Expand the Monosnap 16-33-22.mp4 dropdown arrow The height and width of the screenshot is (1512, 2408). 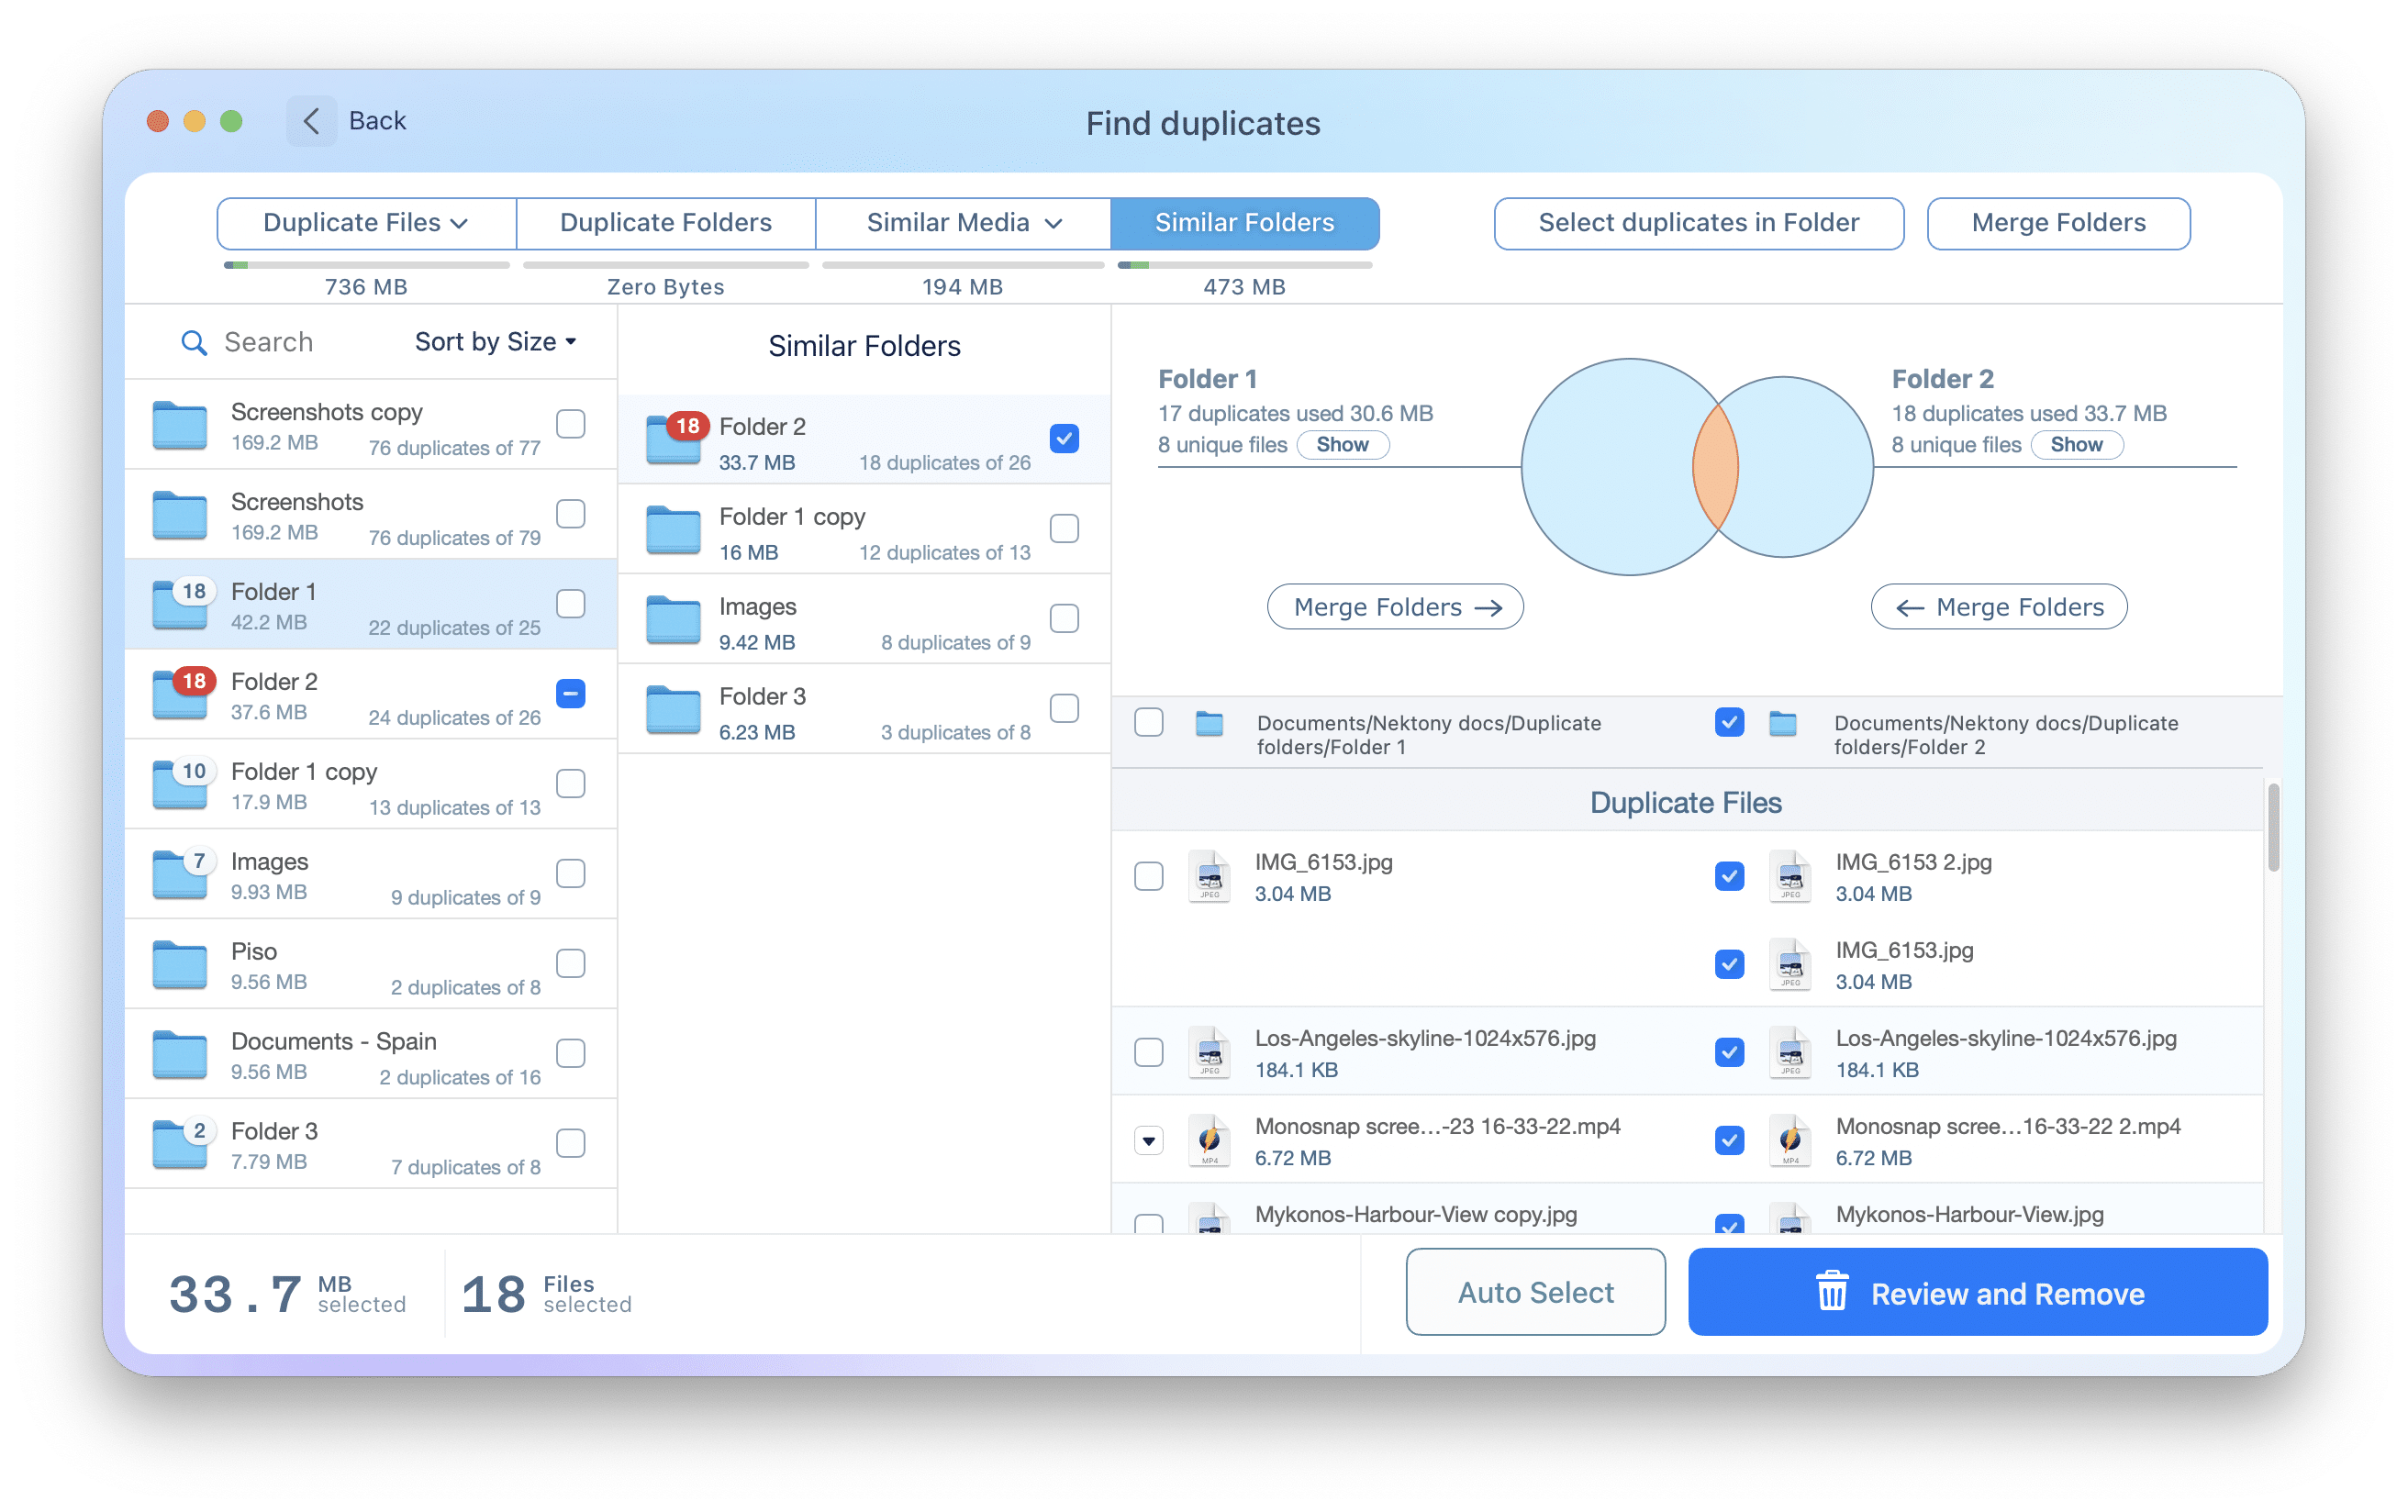tap(1149, 1141)
